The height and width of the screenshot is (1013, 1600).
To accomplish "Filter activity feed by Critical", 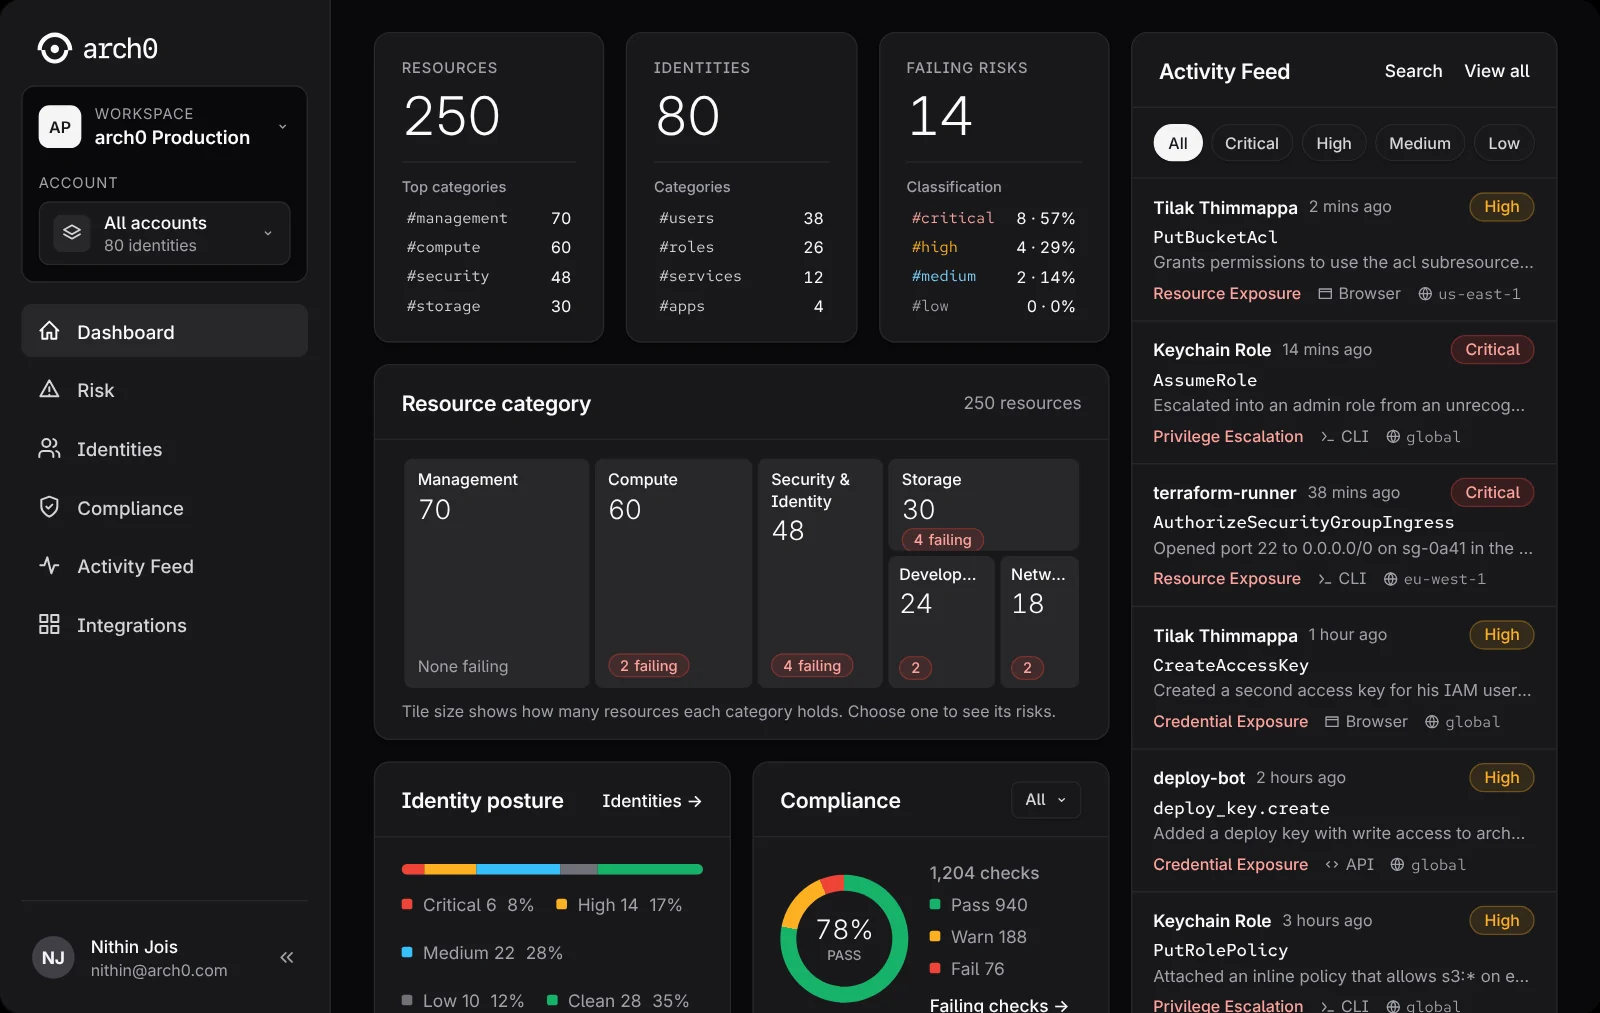I will (x=1252, y=143).
